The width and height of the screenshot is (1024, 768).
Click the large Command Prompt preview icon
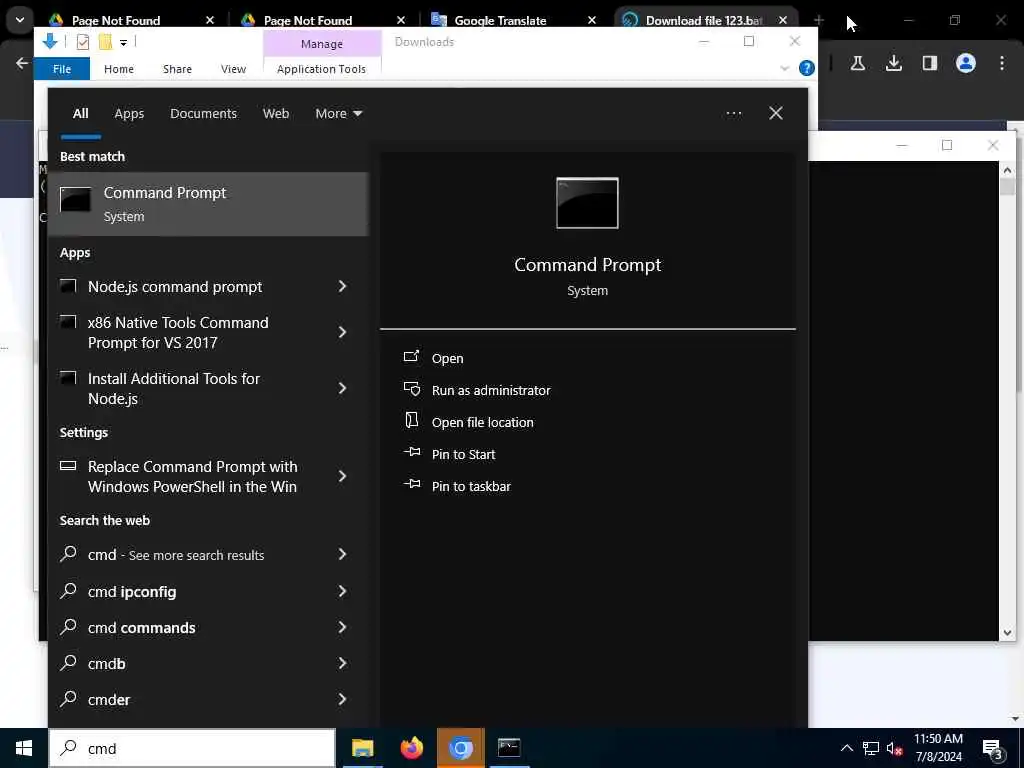(587, 203)
